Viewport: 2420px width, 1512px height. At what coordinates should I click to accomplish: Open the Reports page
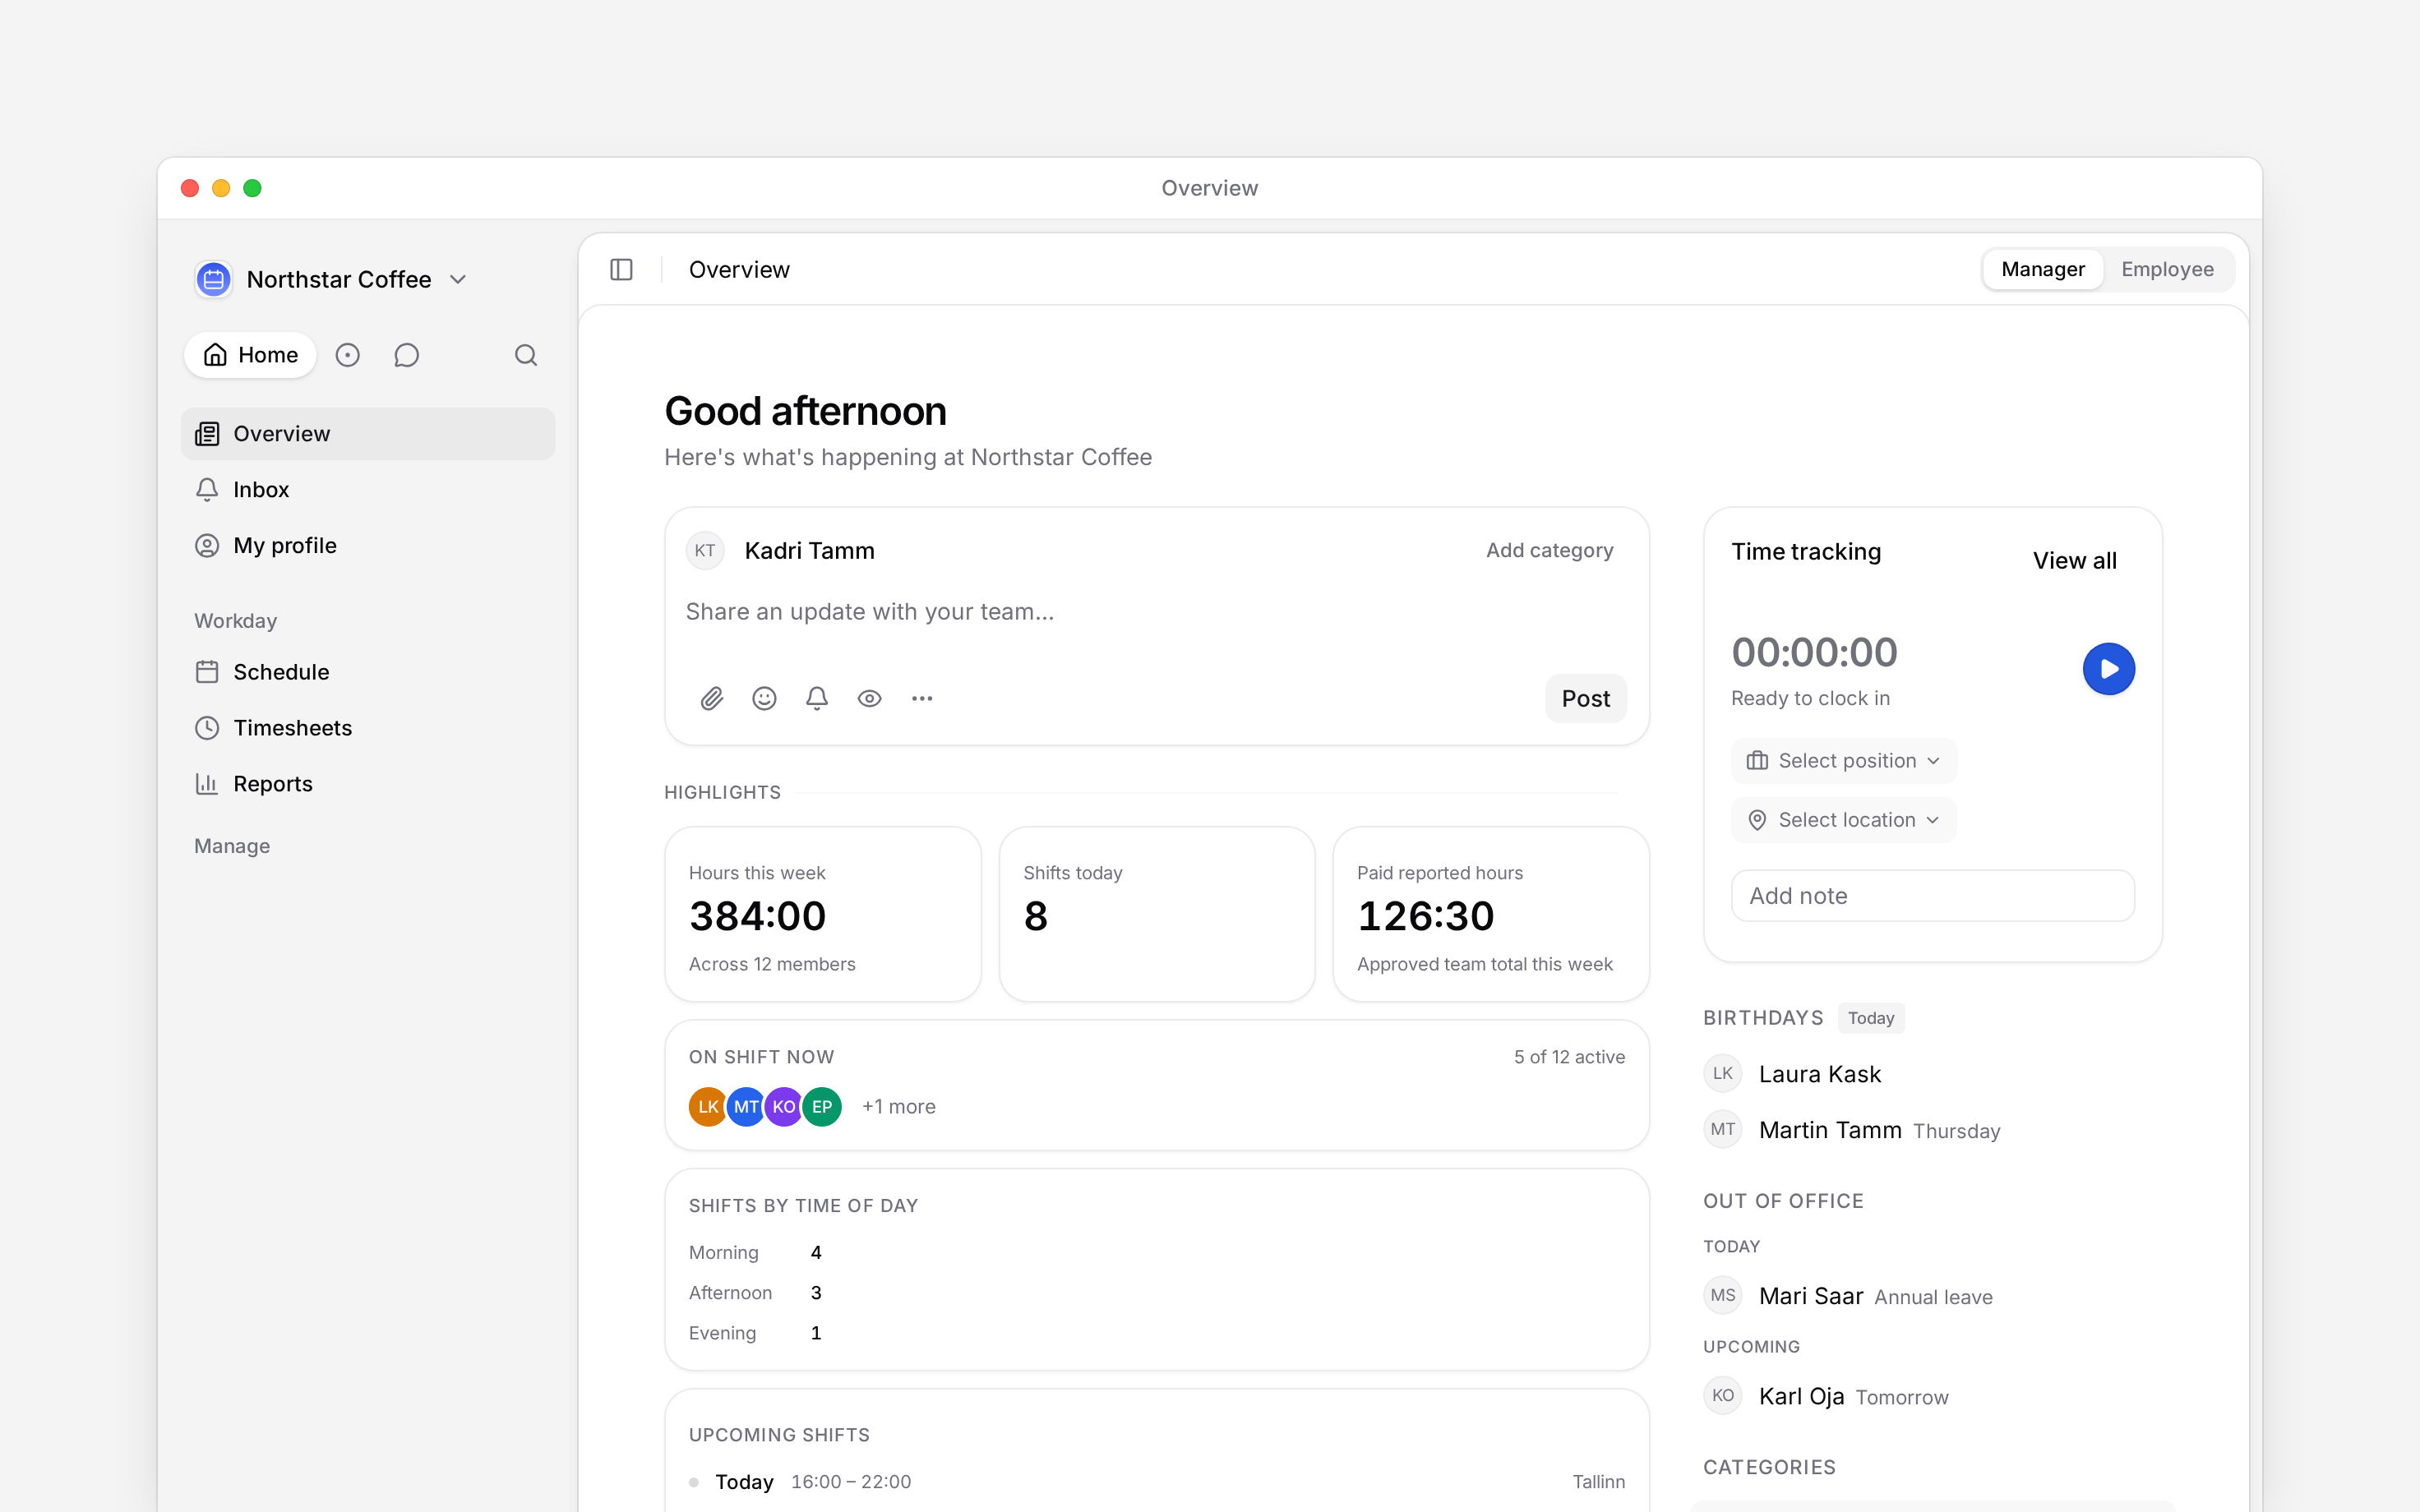(x=368, y=784)
